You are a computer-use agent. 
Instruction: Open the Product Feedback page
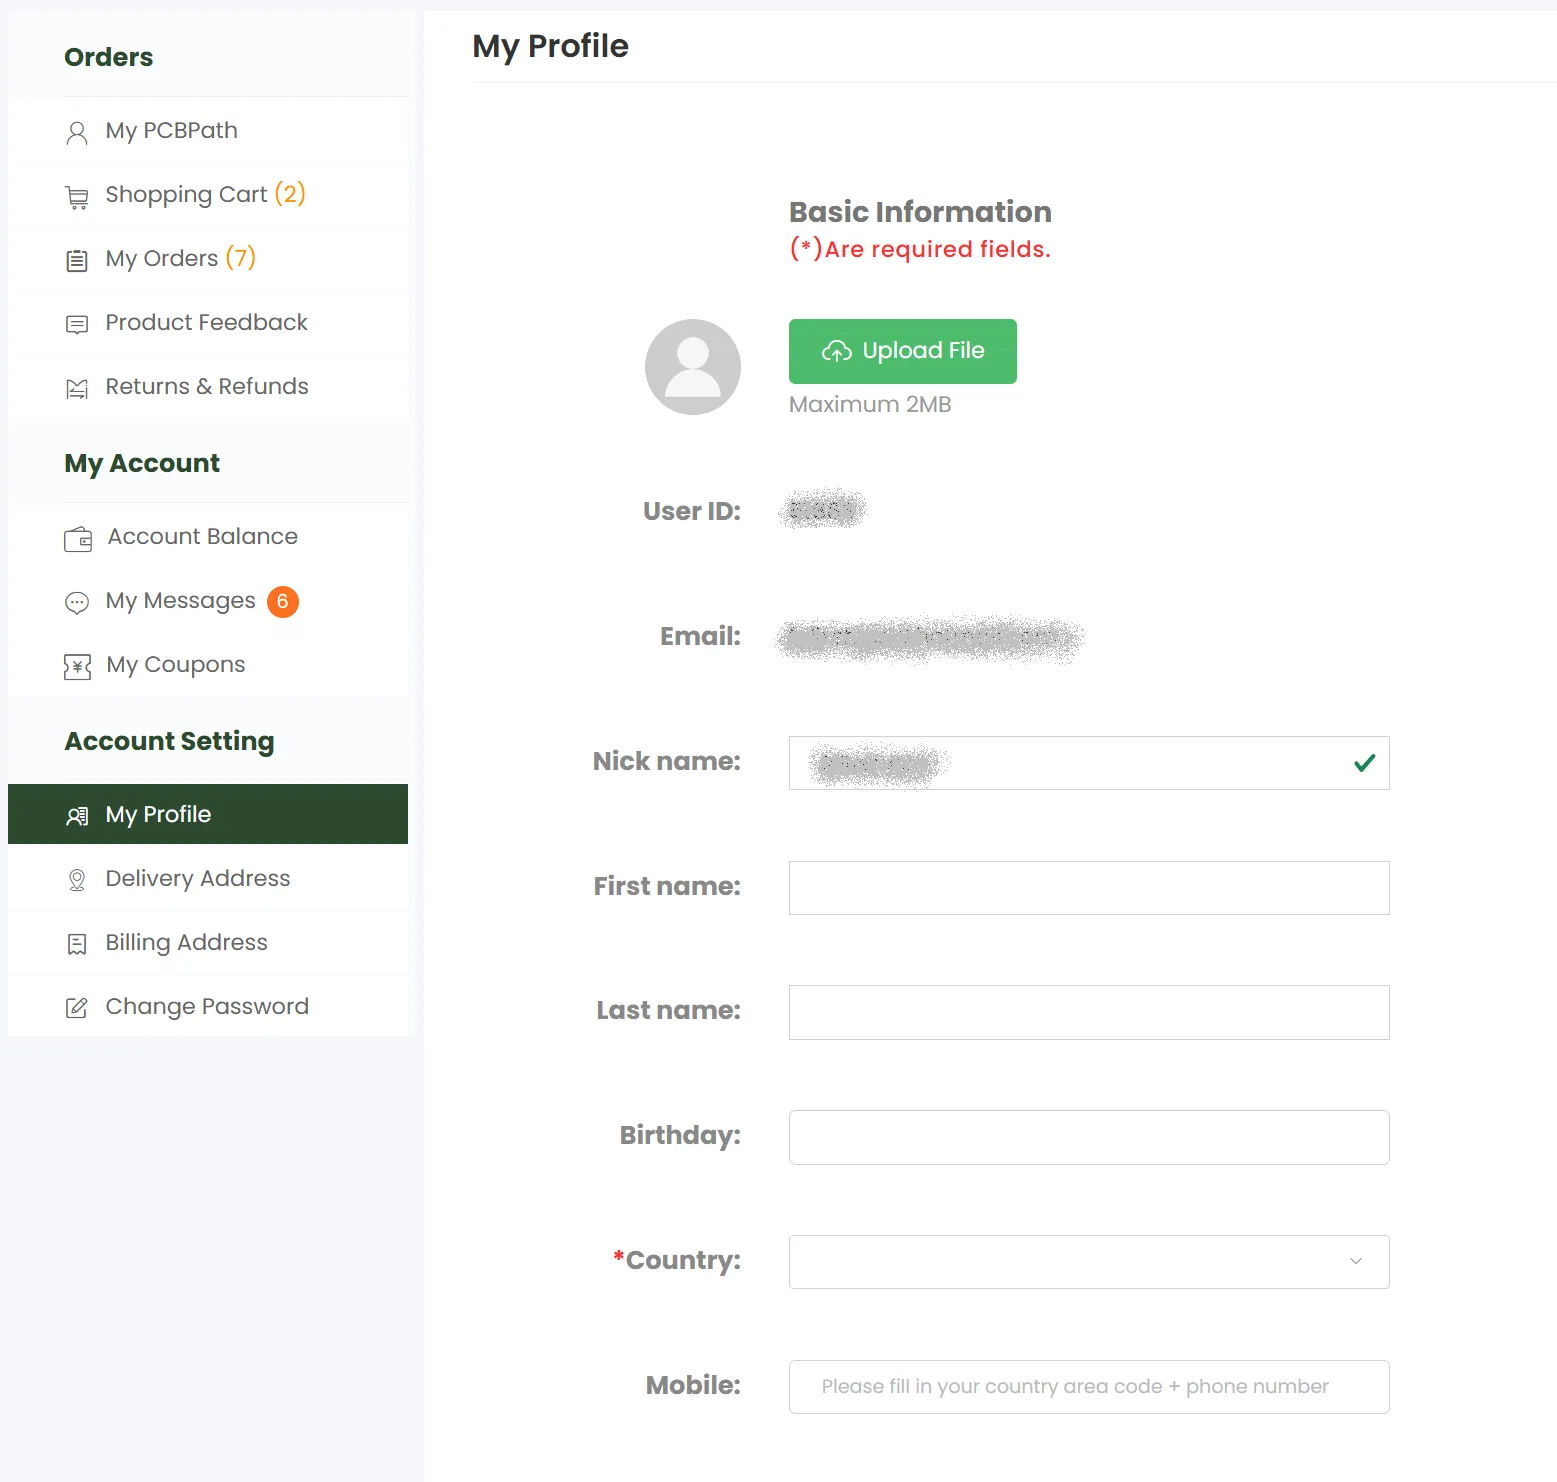click(206, 322)
